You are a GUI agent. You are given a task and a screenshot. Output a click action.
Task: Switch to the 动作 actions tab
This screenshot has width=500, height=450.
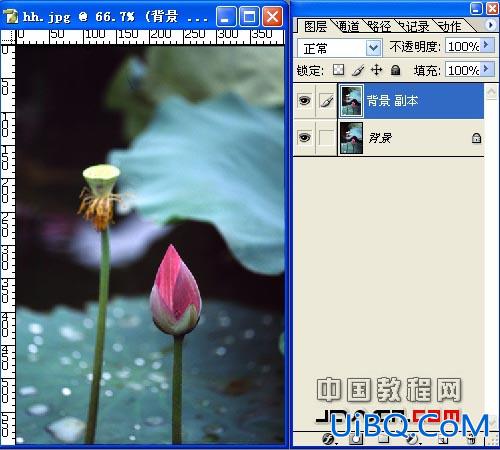pos(451,26)
